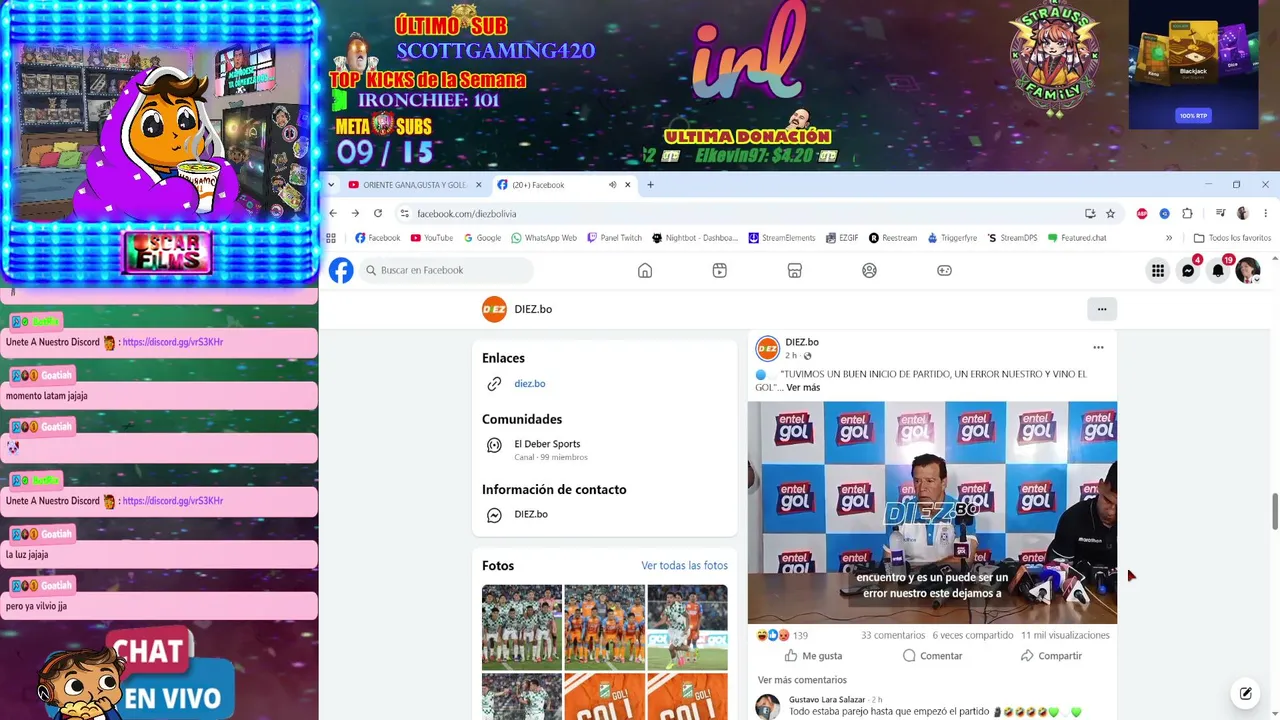Open the Facebook account profile picture
1280x720 pixels.
[1248, 270]
